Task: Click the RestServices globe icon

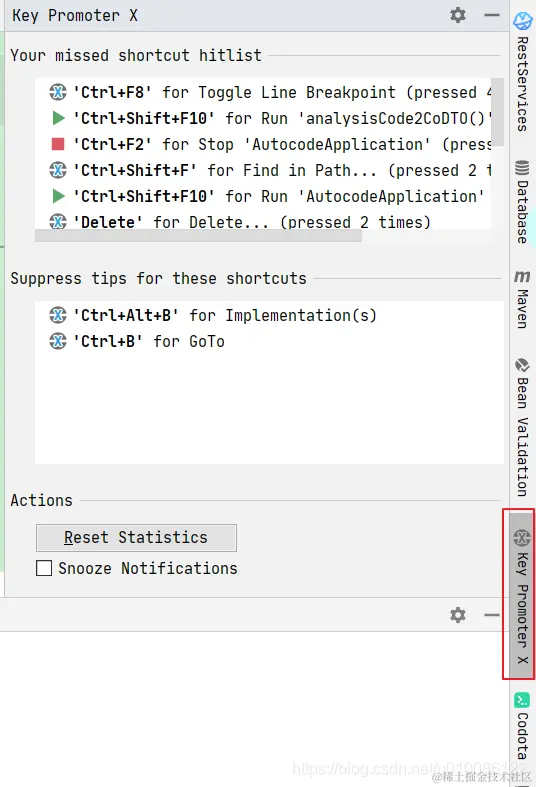Action: coord(522,21)
